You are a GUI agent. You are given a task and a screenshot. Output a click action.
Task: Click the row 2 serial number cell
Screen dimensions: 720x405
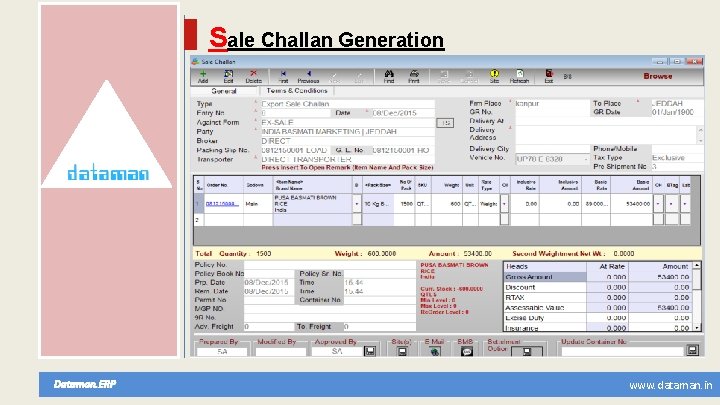click(x=198, y=219)
